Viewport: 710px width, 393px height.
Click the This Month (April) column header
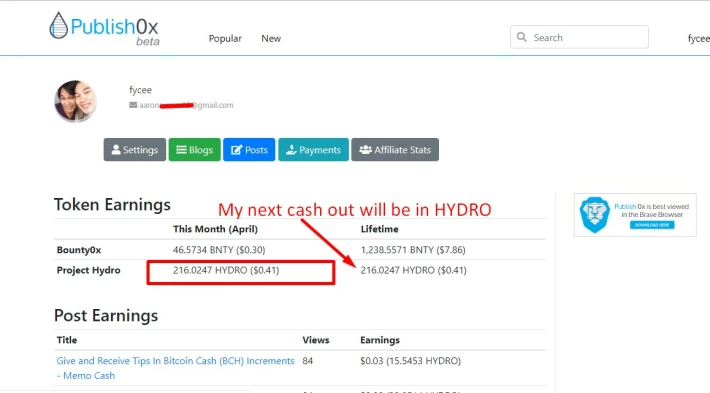click(215, 229)
